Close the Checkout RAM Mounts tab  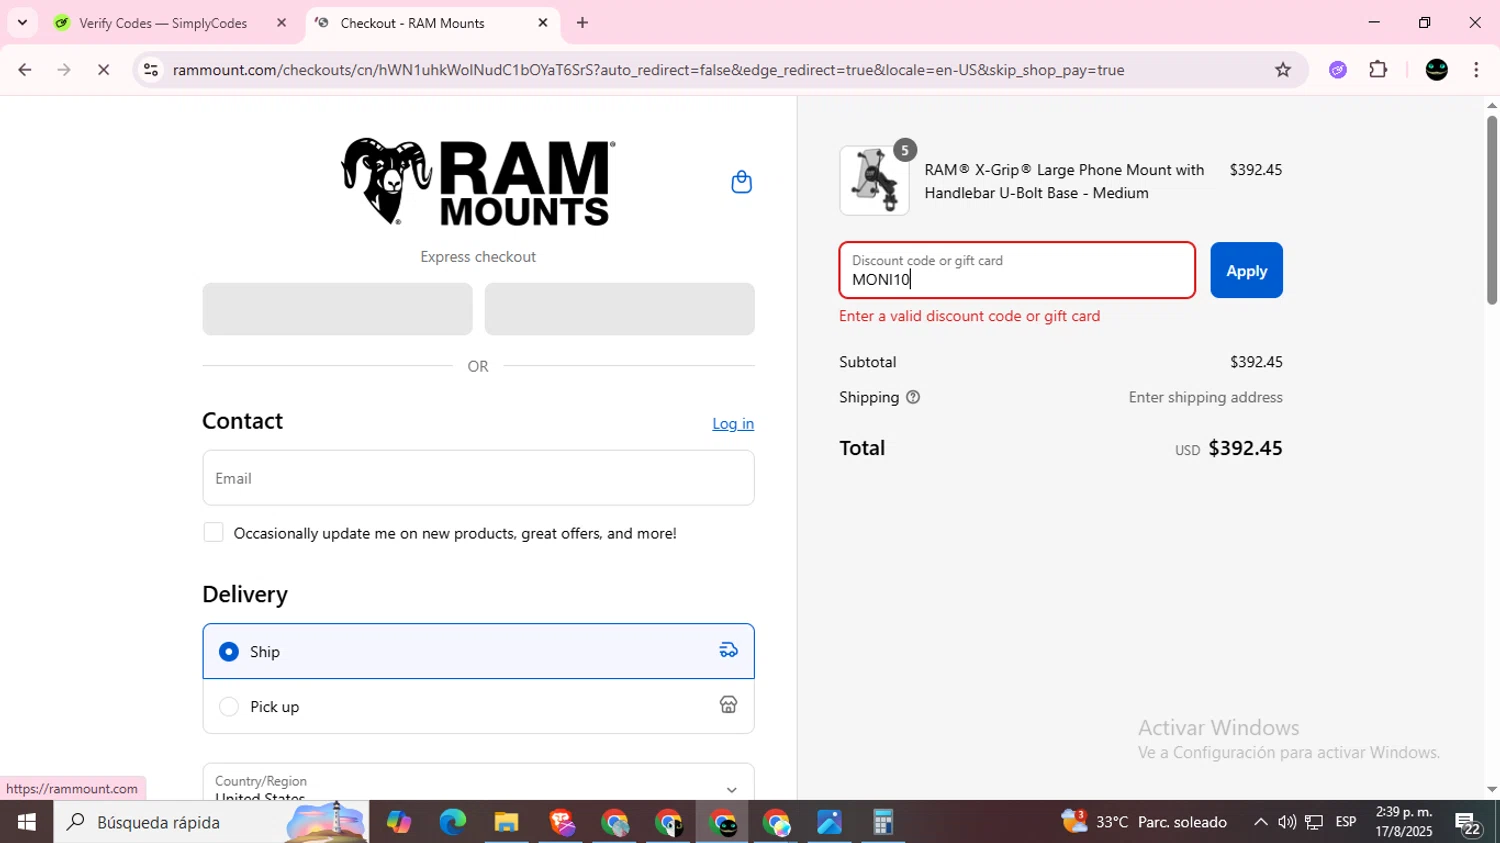[543, 22]
